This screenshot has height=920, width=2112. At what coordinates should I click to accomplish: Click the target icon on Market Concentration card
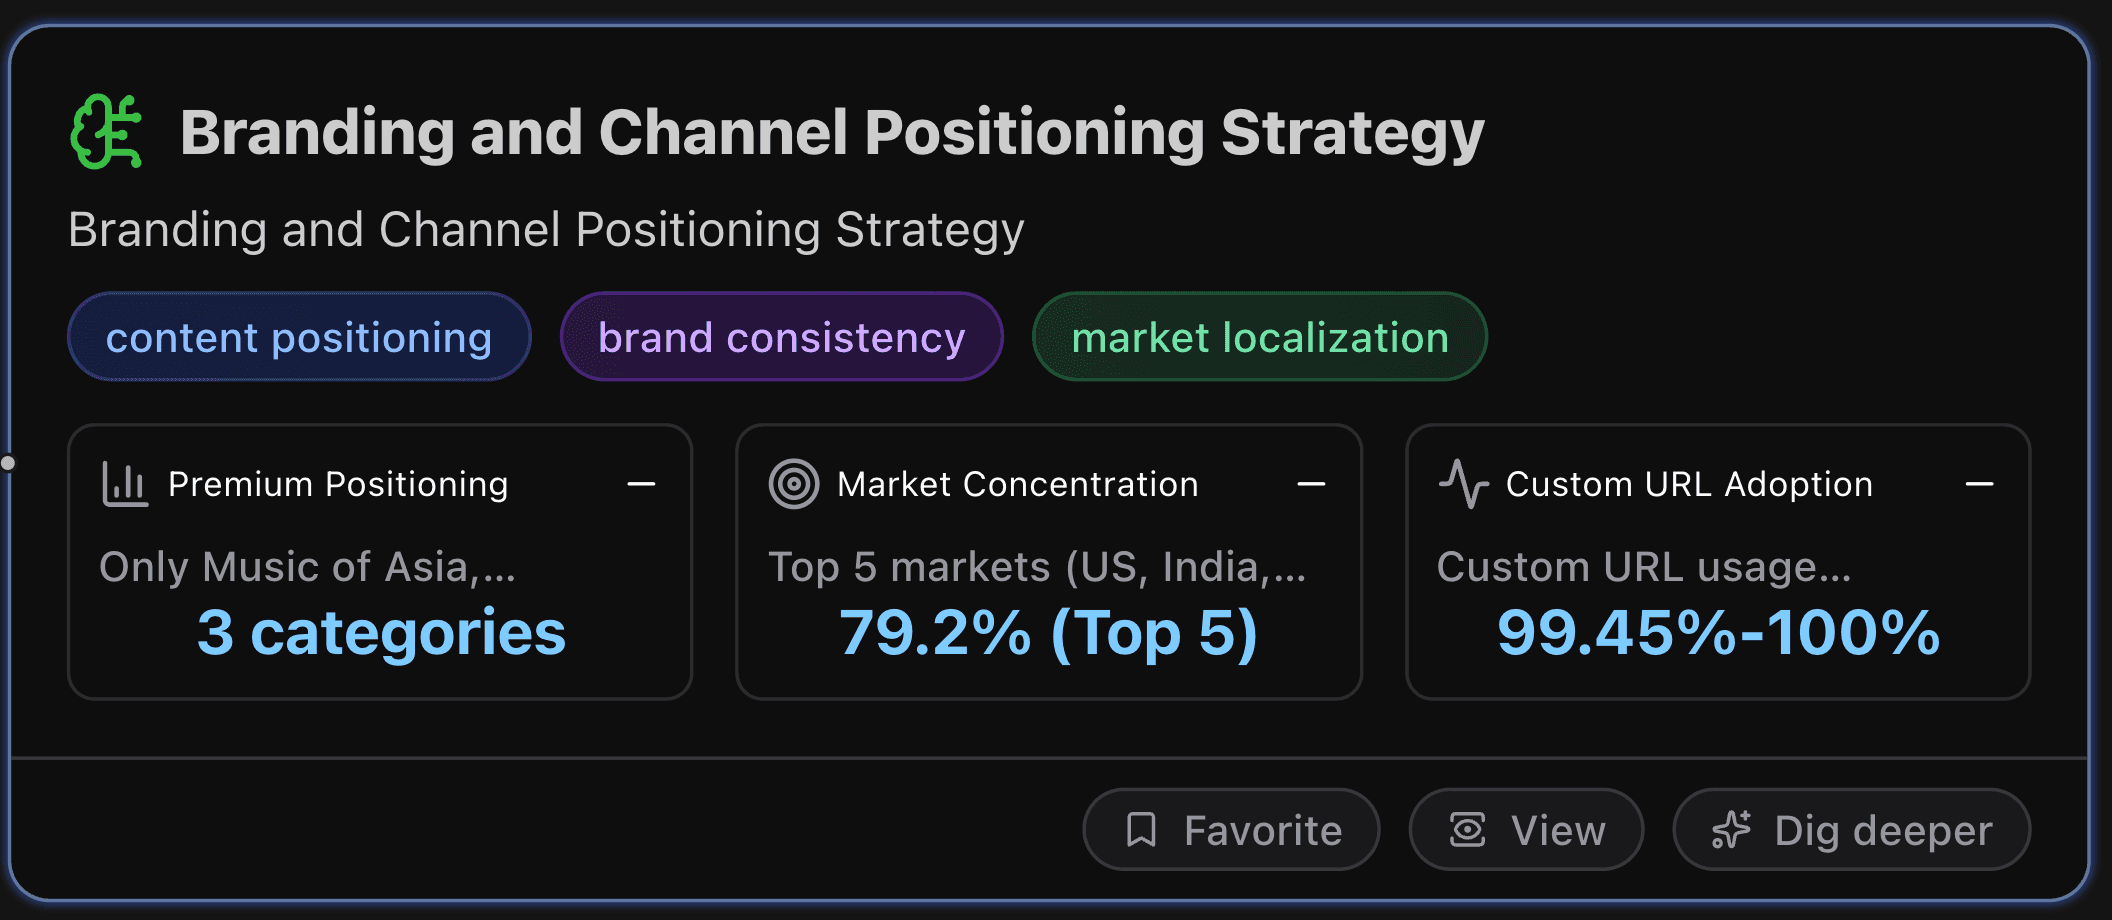pos(794,483)
